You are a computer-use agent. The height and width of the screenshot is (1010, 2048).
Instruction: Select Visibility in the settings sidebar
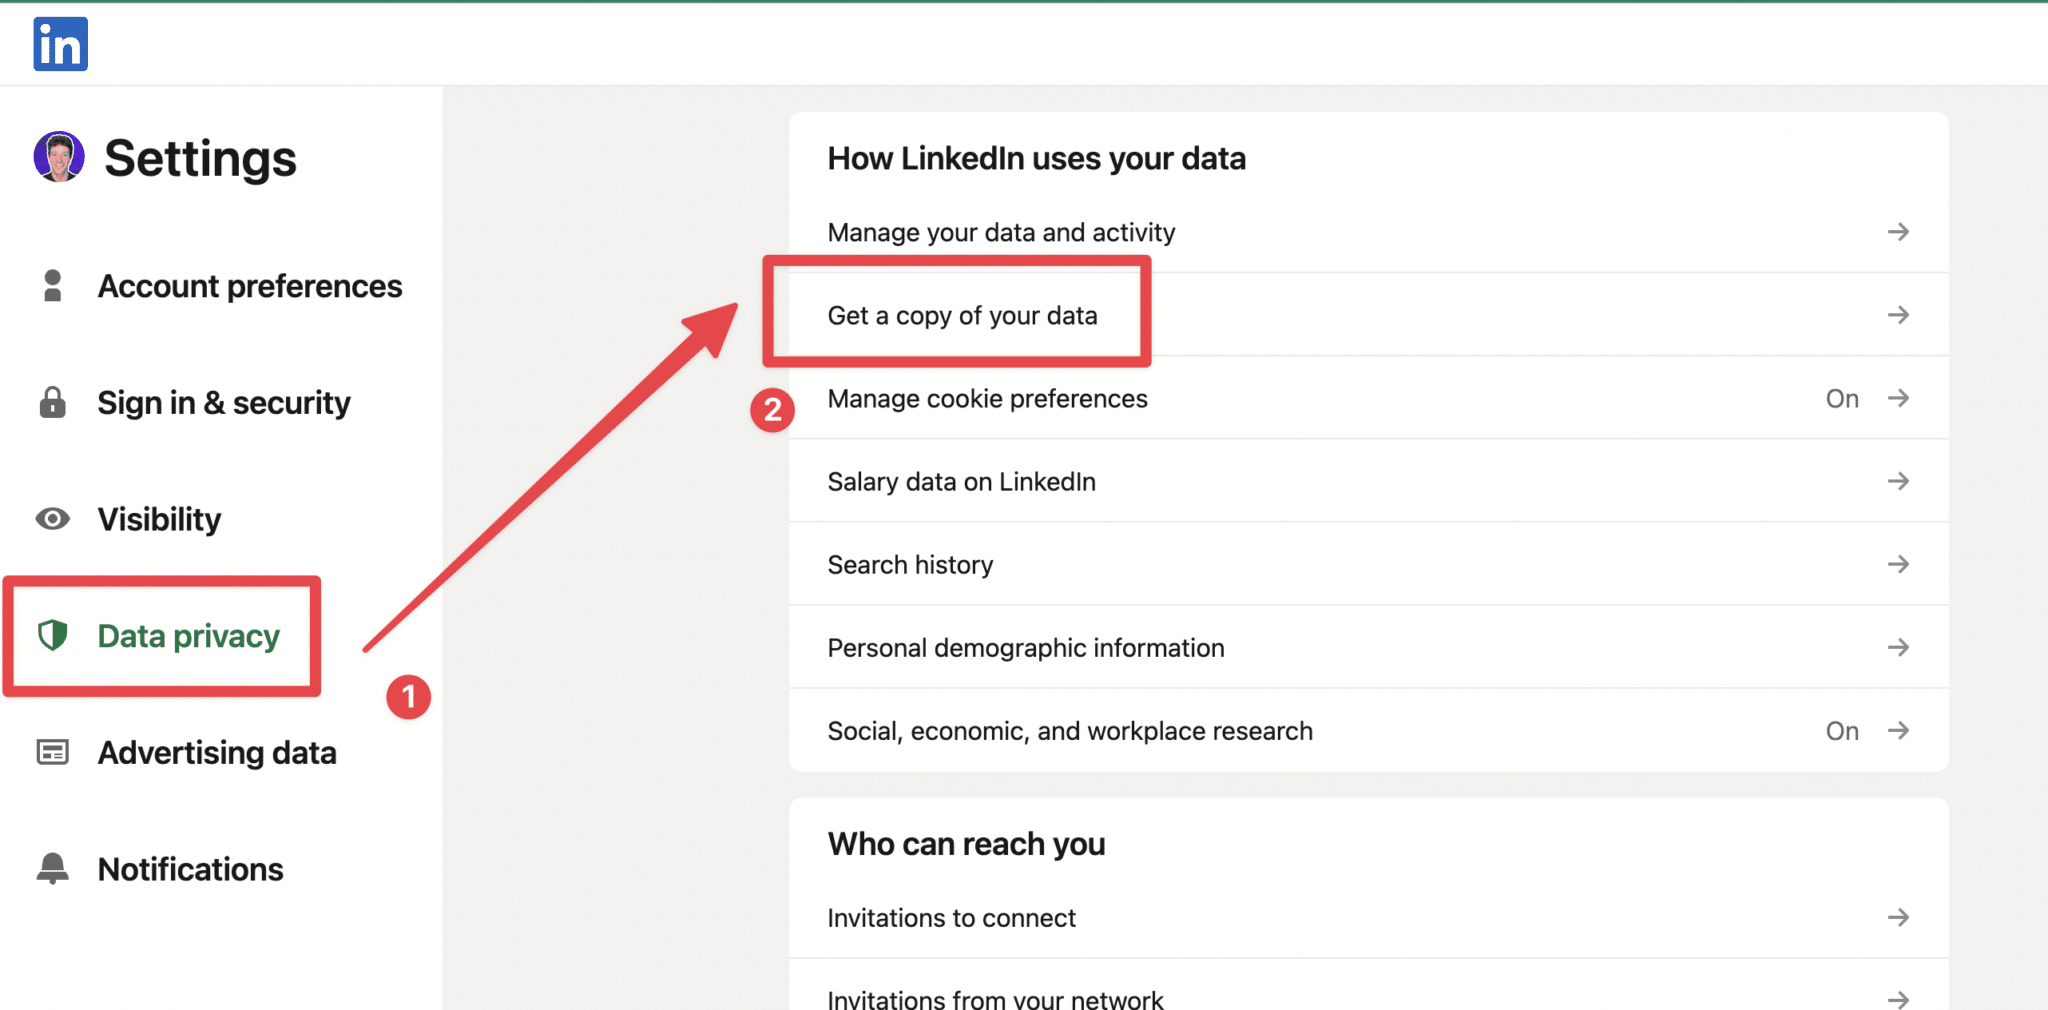[x=159, y=519]
